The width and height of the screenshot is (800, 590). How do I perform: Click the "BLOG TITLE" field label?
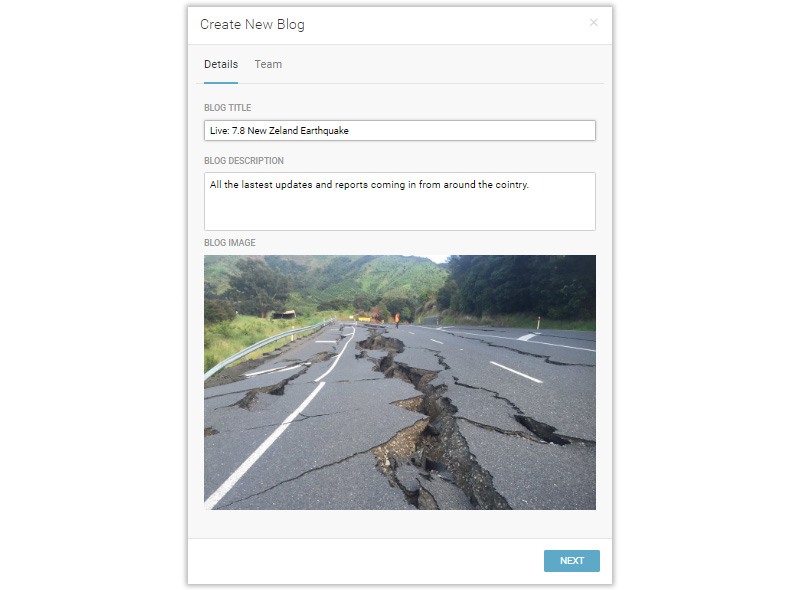[x=228, y=108]
